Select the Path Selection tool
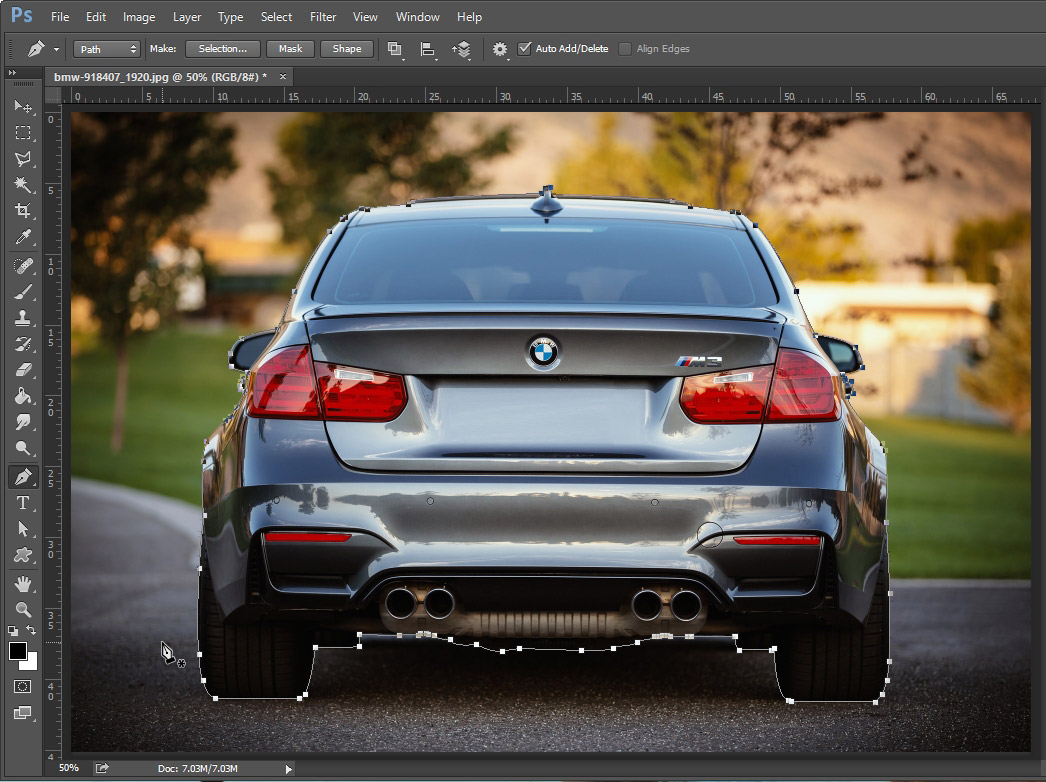 point(23,529)
